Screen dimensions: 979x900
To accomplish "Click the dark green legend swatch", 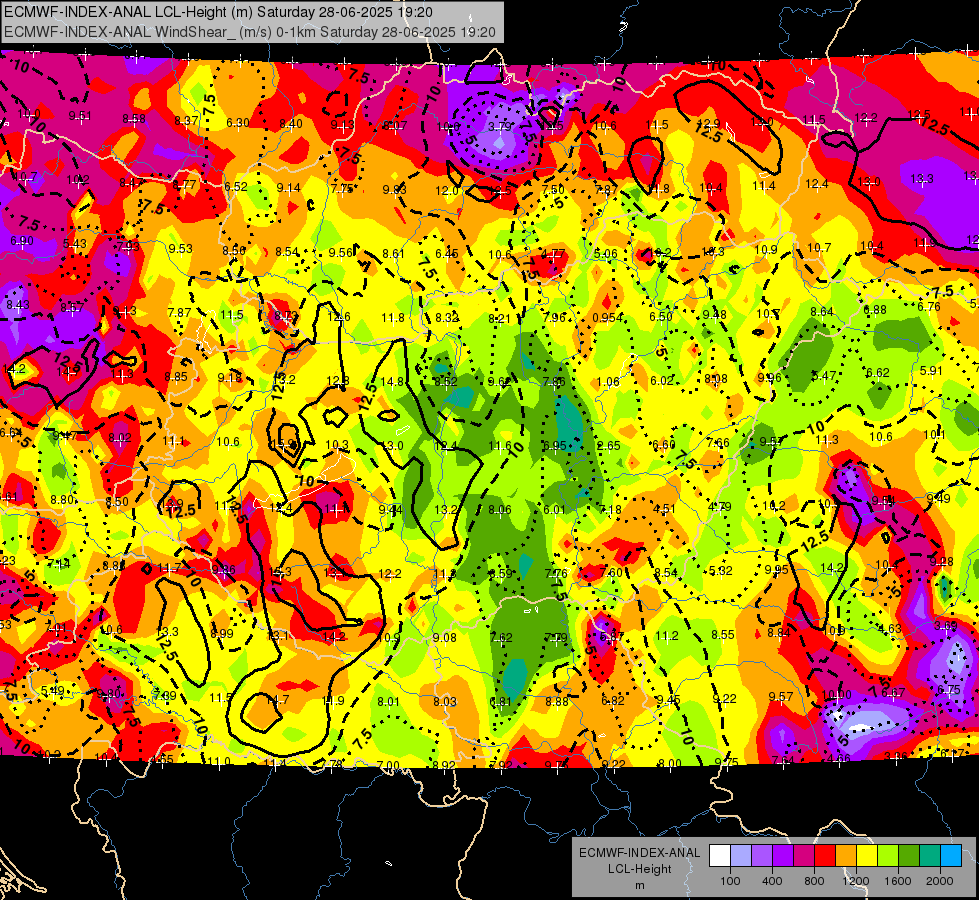I will click(x=908, y=856).
